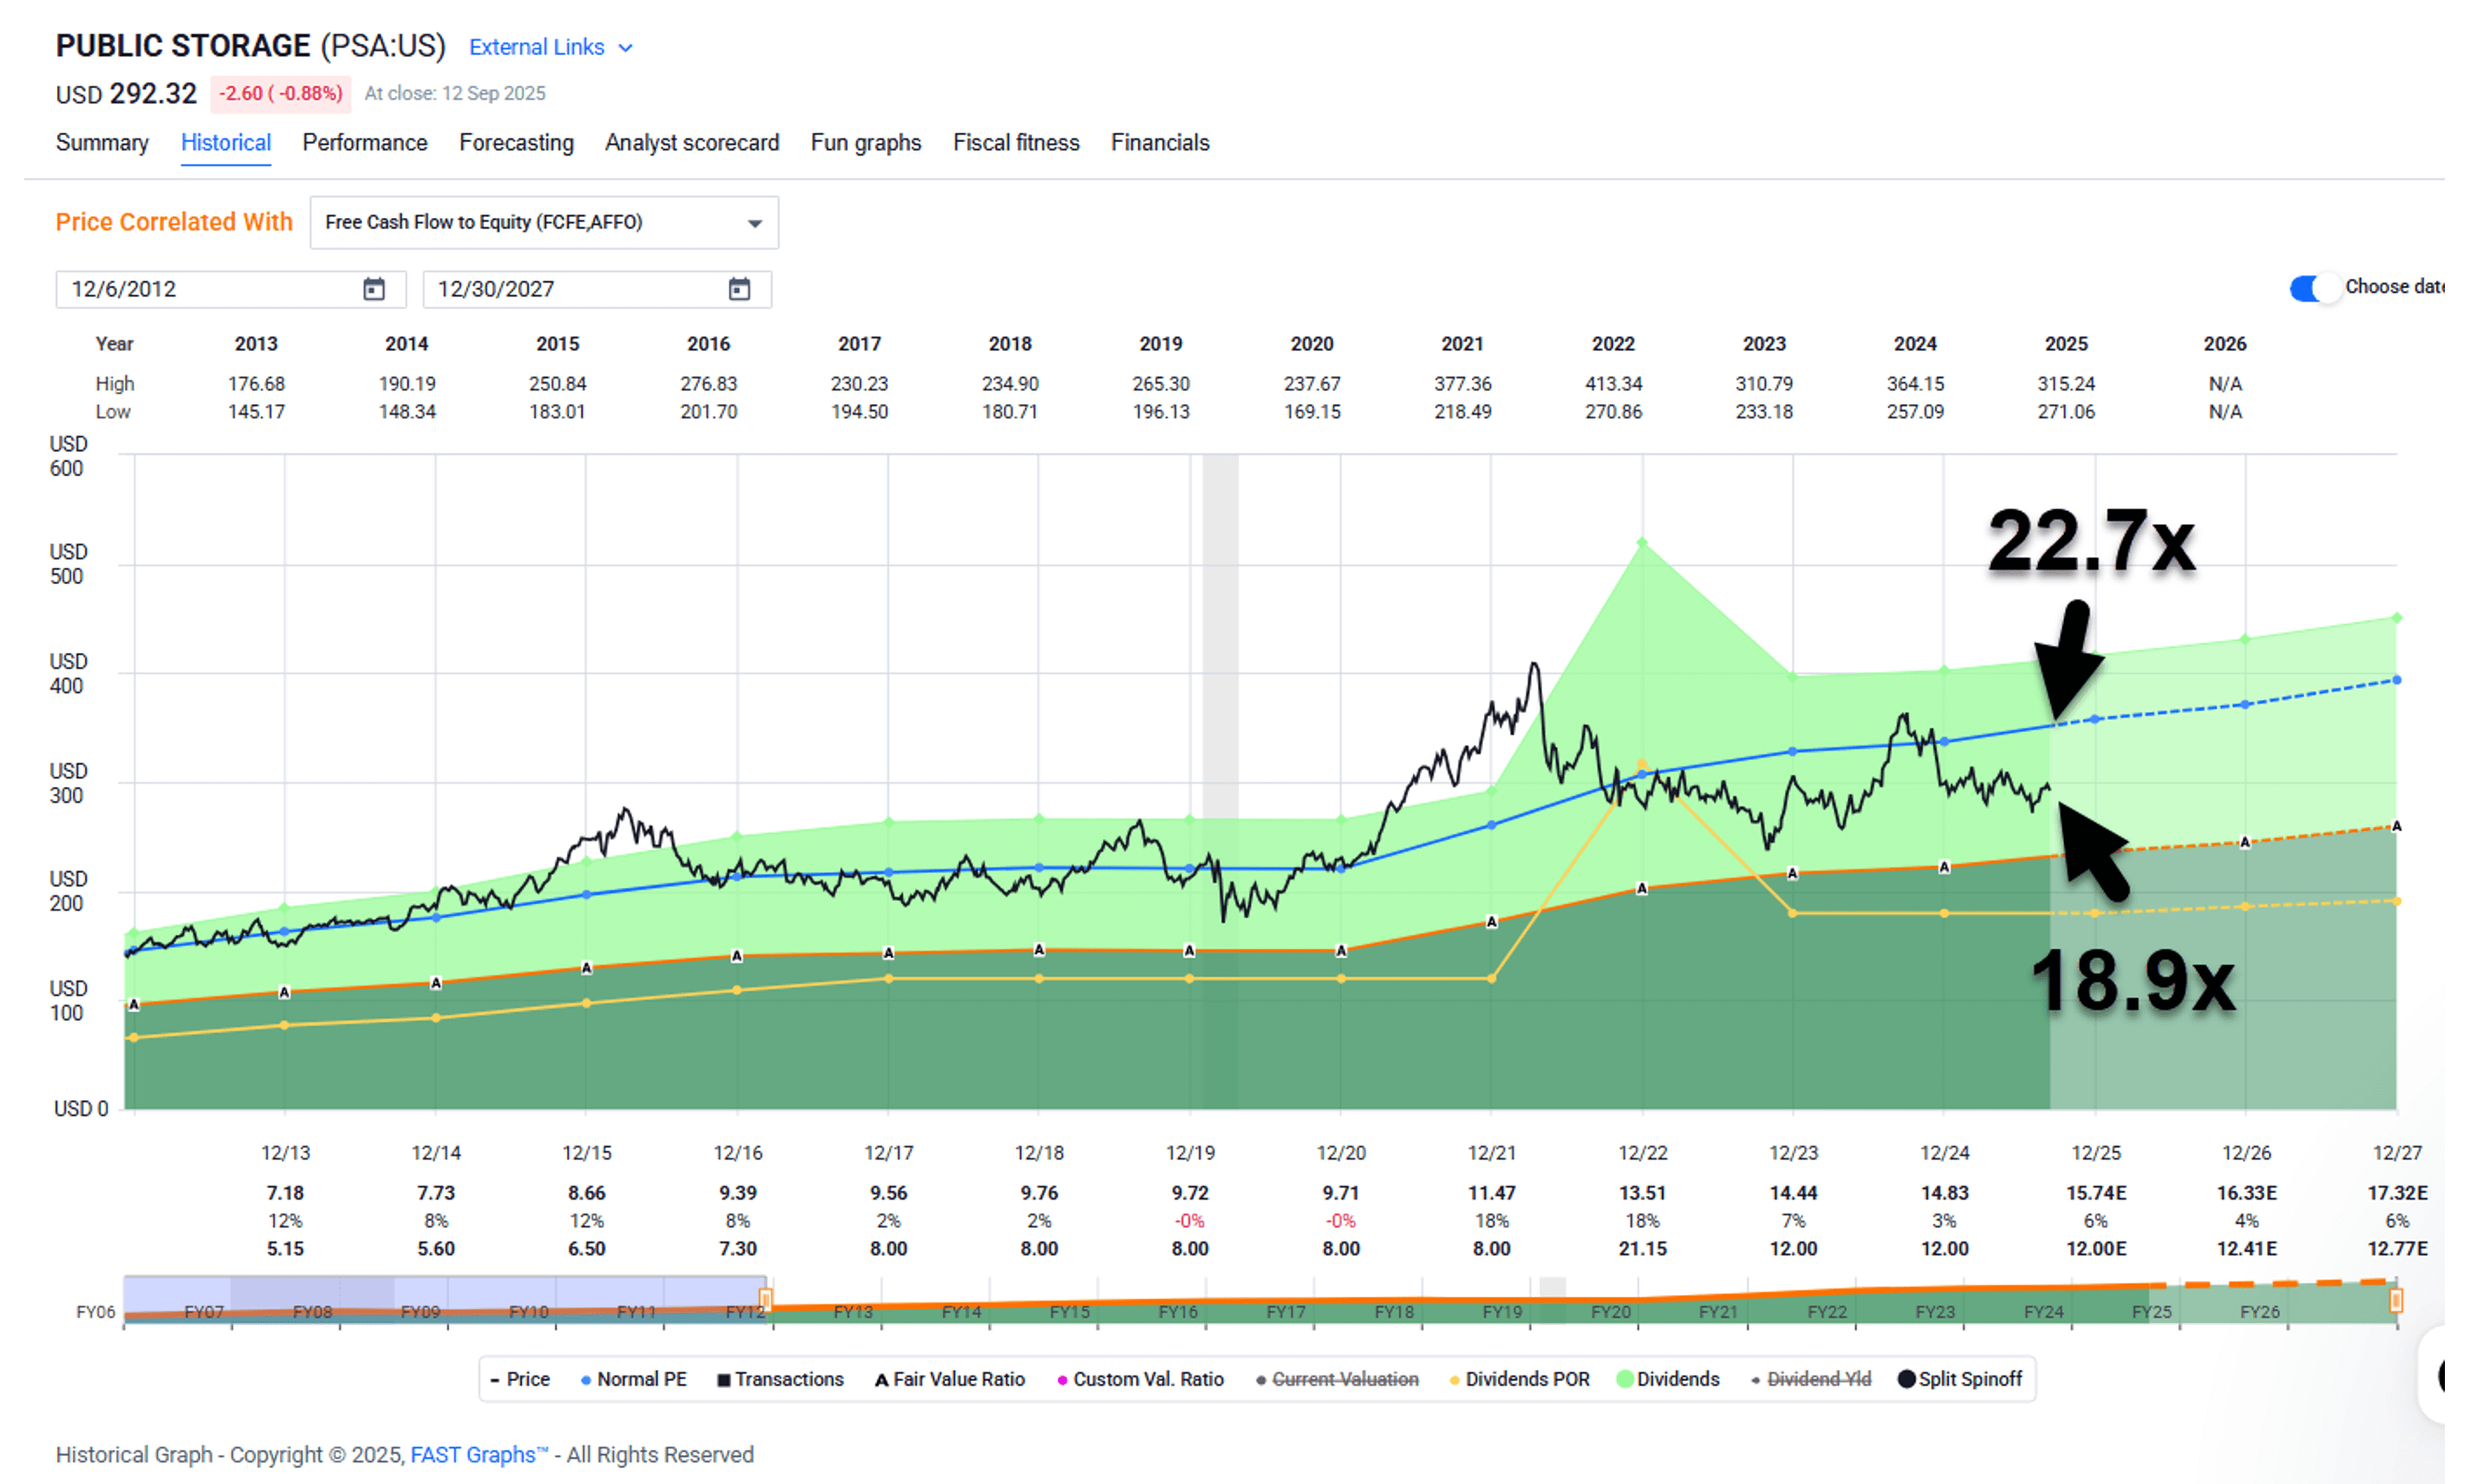Viewport: 2487px width, 1484px height.
Task: Click the 2025 column header in the table
Action: point(2066,344)
